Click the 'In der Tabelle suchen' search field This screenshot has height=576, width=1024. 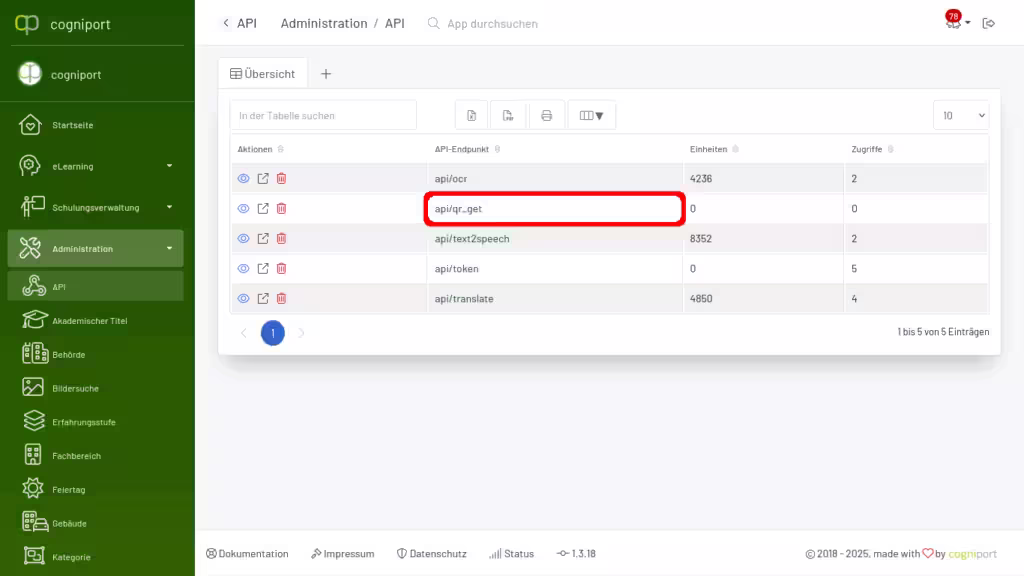click(323, 116)
